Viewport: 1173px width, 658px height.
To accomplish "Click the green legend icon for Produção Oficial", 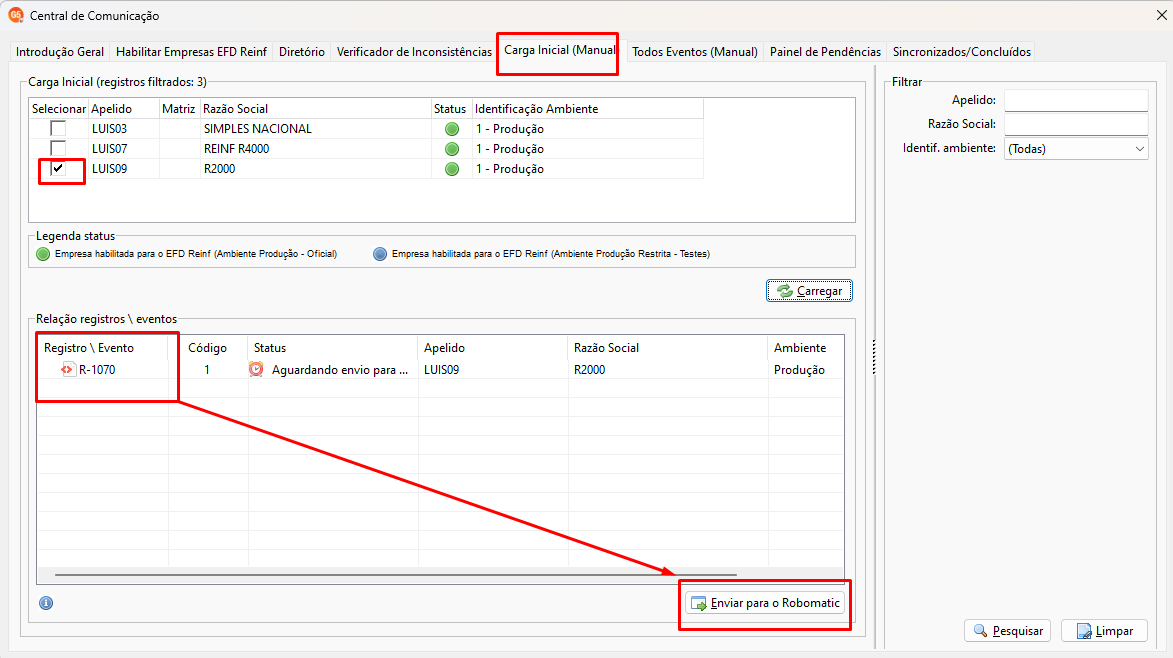I will point(43,254).
